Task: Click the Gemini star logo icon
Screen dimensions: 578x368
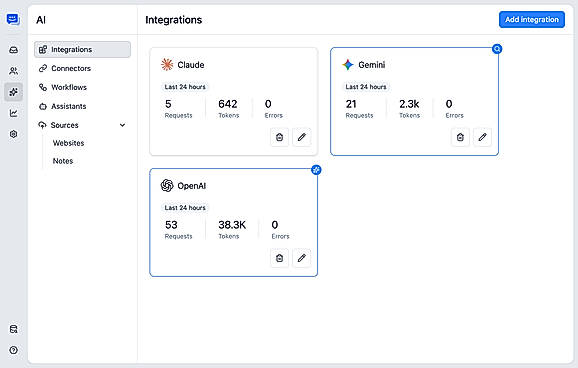Action: click(348, 65)
